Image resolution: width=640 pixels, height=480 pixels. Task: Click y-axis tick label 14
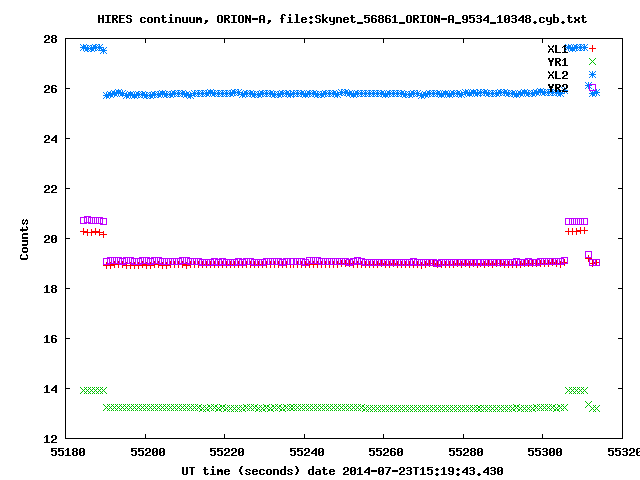pos(51,389)
